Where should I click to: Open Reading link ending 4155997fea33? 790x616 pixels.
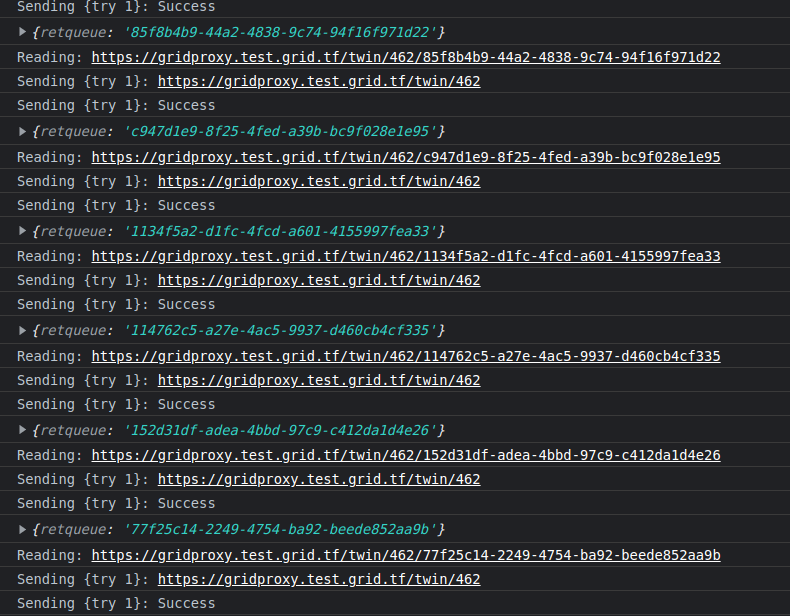pyautogui.click(x=406, y=256)
